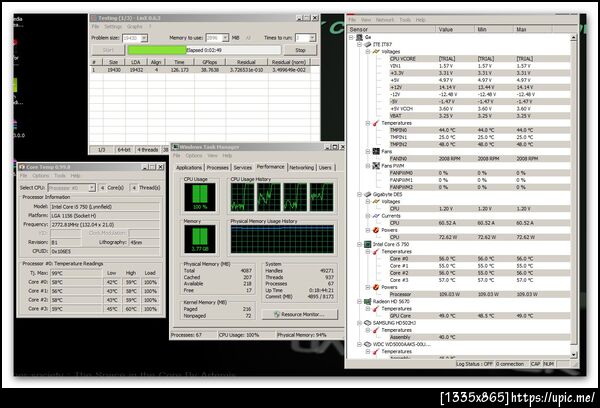Click the Core Temp title bar icon

pos(22,167)
